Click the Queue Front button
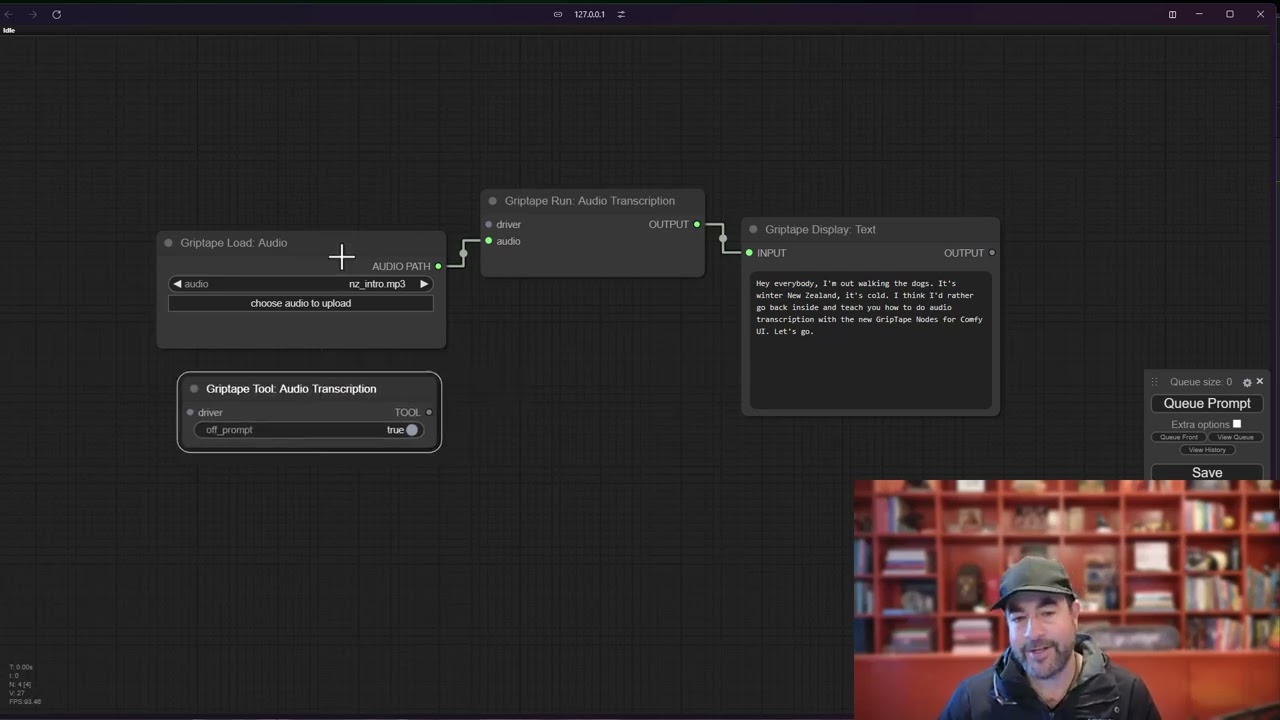The height and width of the screenshot is (720, 1280). (x=1179, y=437)
